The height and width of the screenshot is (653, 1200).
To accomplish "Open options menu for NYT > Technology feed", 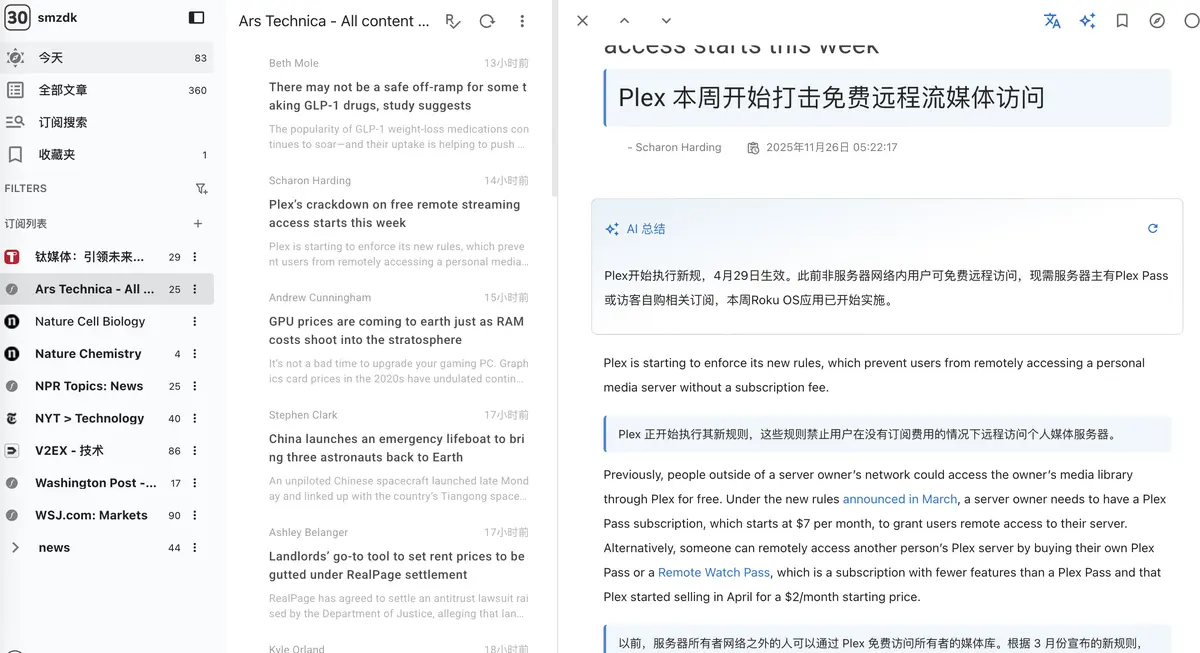I will tap(195, 419).
